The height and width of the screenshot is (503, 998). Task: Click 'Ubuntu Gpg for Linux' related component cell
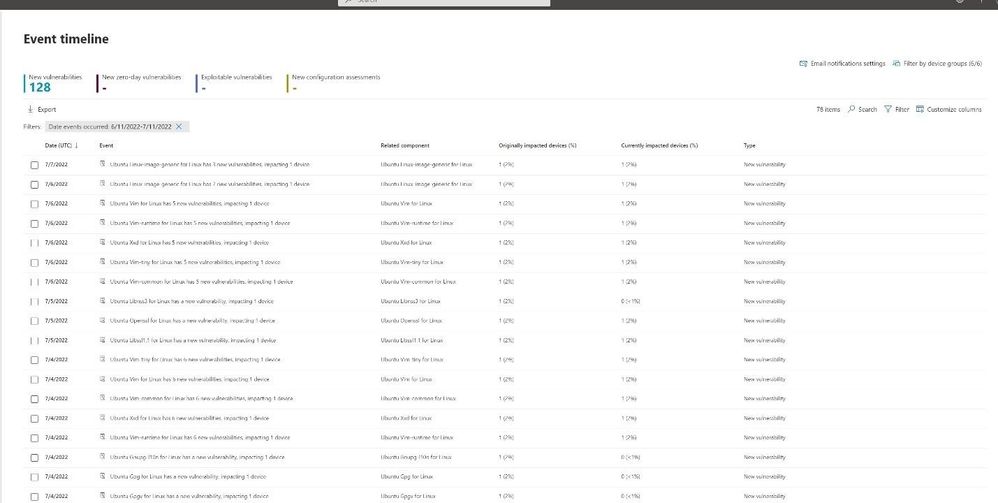pyautogui.click(x=407, y=476)
